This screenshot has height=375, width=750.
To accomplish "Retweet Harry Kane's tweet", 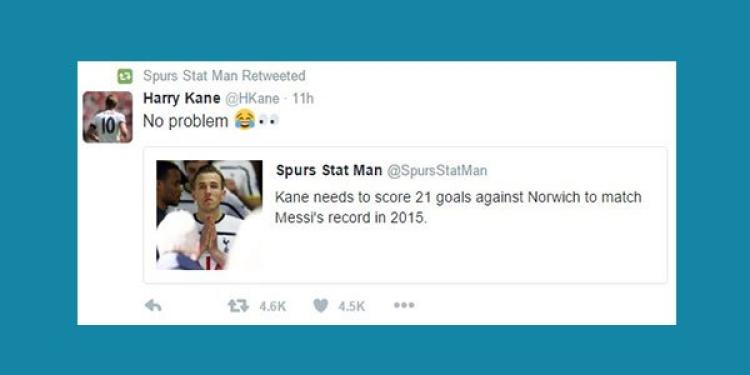I will [238, 305].
